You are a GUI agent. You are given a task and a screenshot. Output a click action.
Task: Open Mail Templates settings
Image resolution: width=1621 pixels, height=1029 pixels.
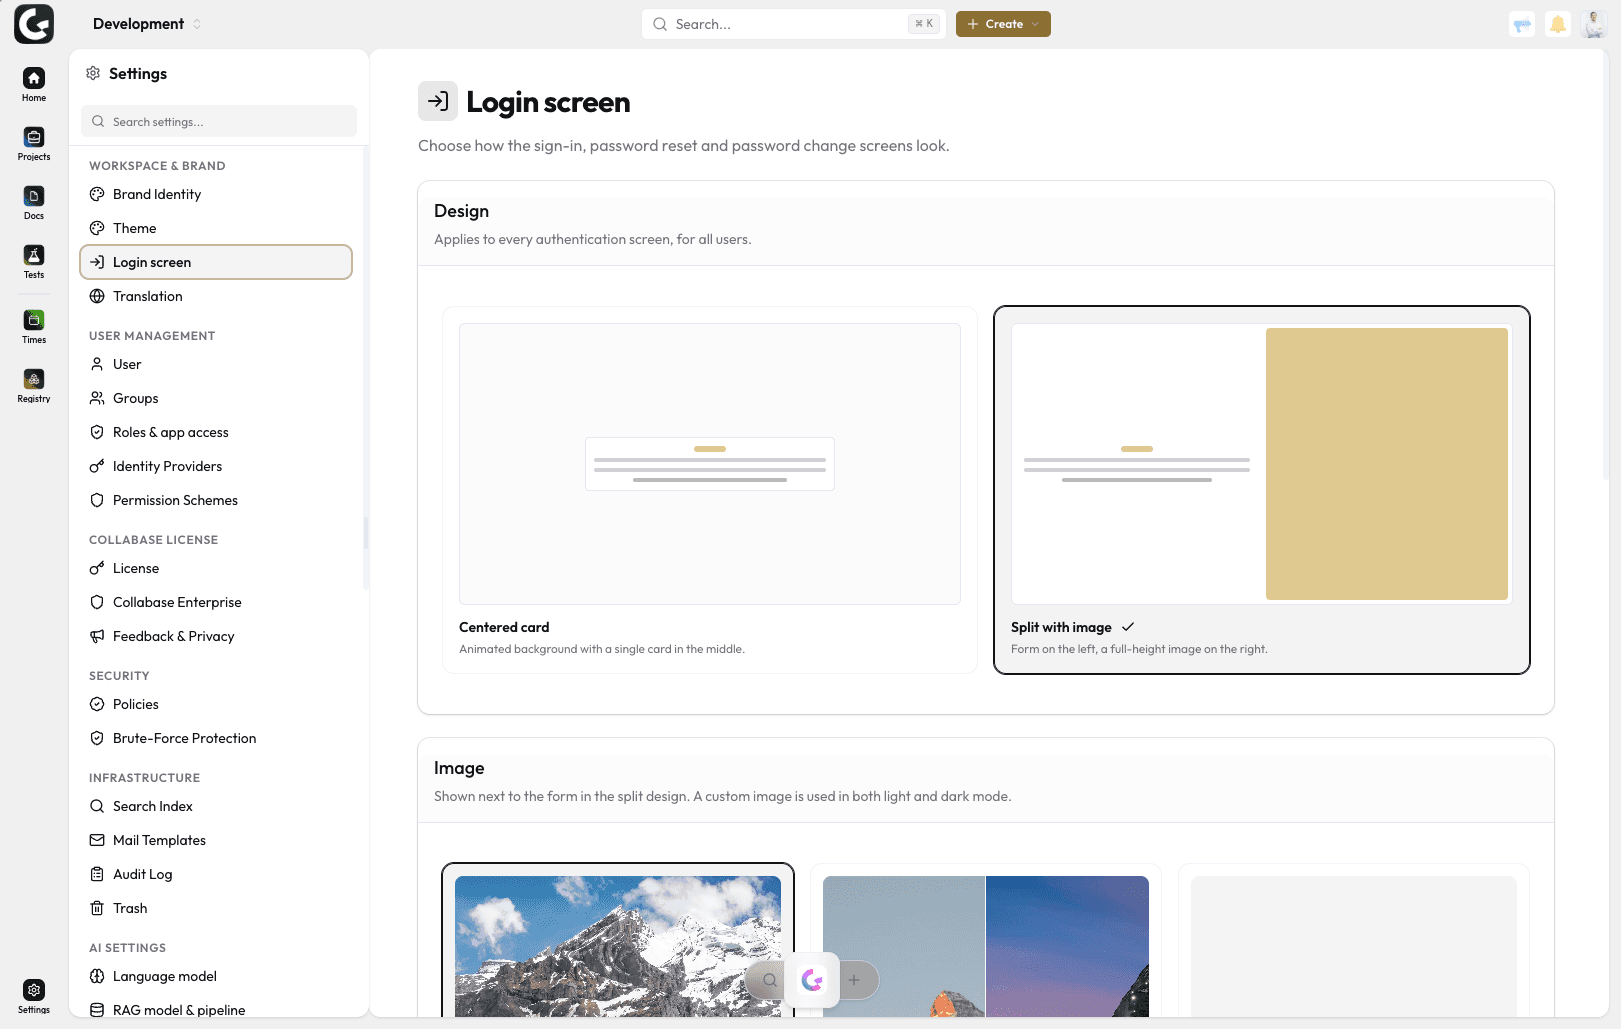coord(216,840)
